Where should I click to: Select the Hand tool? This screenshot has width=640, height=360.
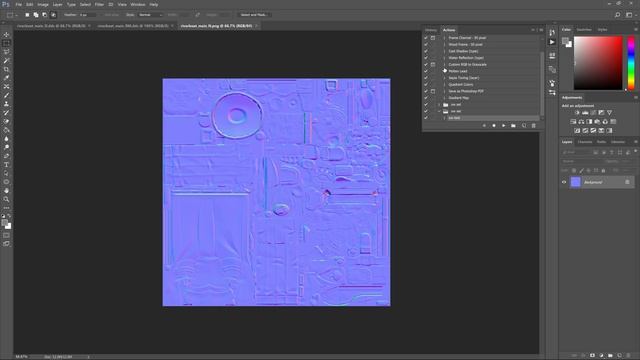[x=6, y=191]
